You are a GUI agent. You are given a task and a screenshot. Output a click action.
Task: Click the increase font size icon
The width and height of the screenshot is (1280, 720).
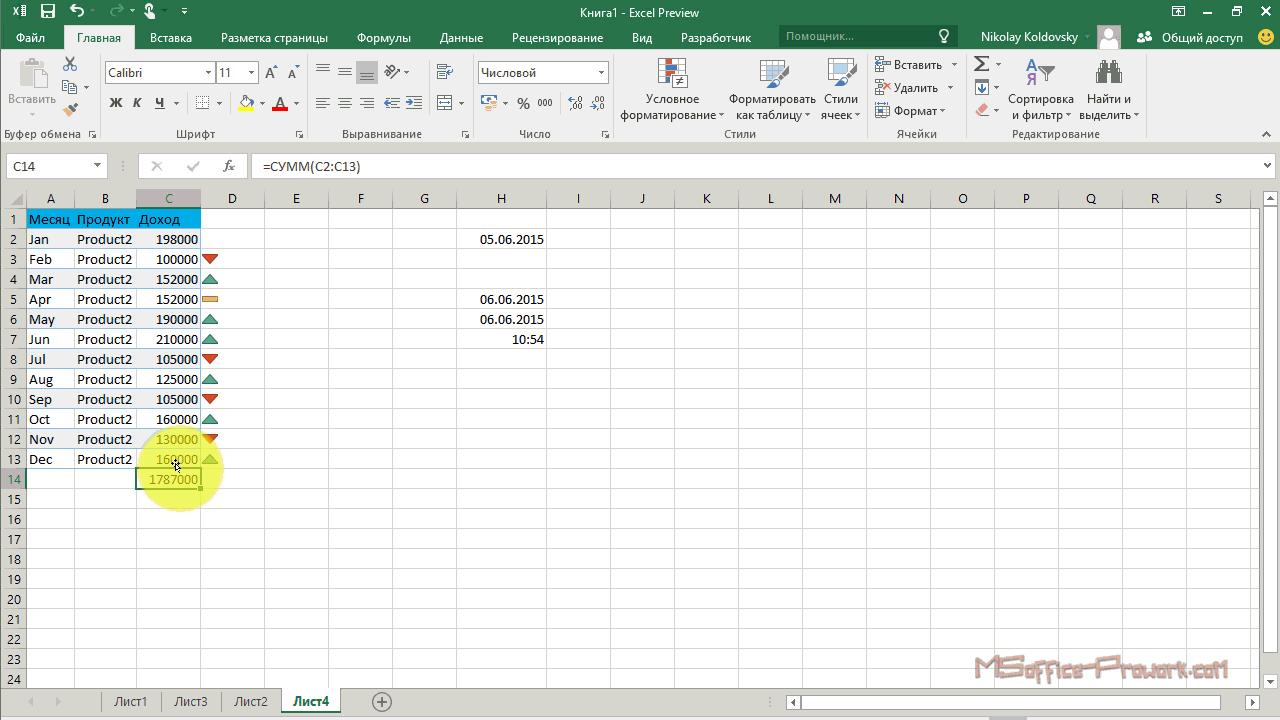pos(271,73)
